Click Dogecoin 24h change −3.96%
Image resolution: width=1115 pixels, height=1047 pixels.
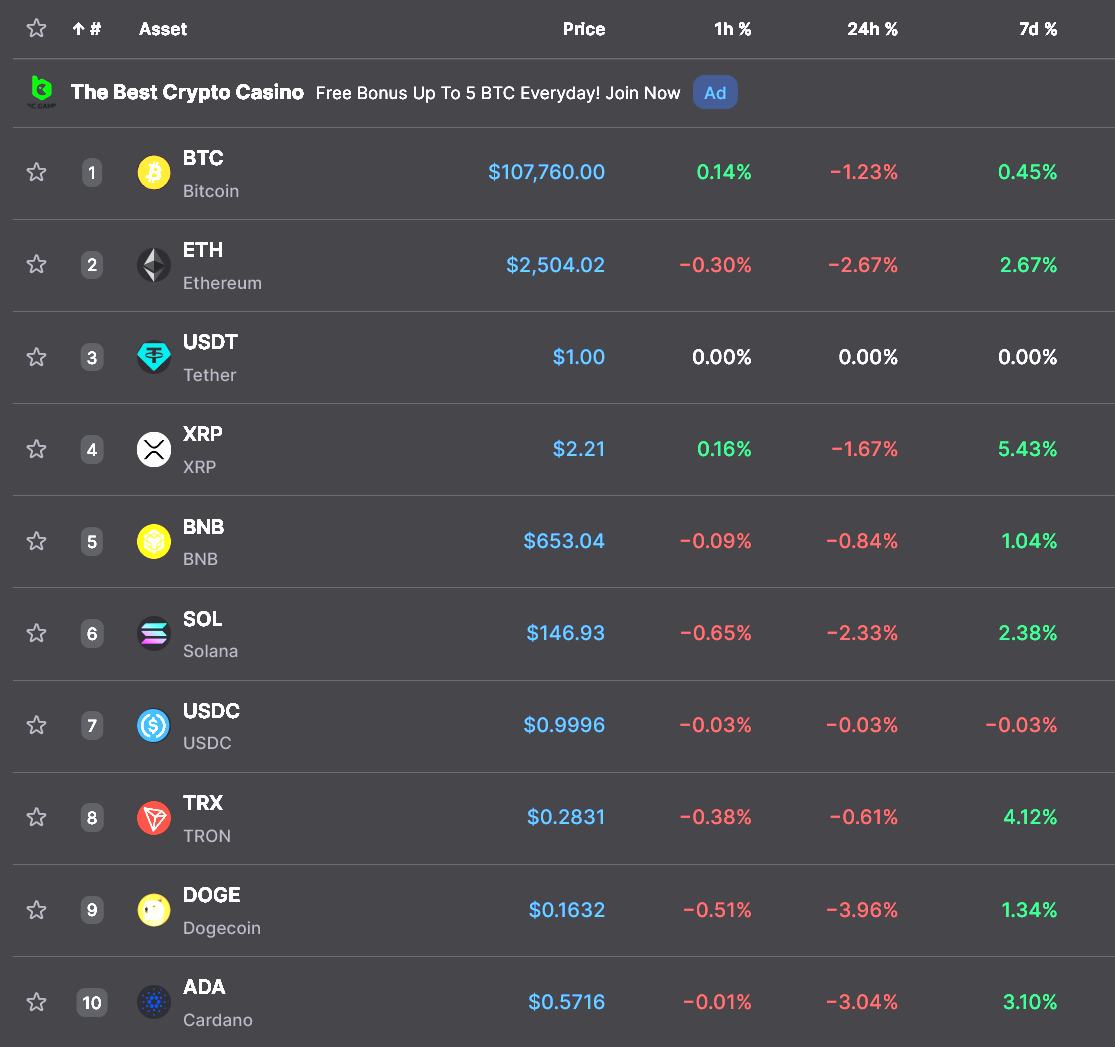pos(862,910)
